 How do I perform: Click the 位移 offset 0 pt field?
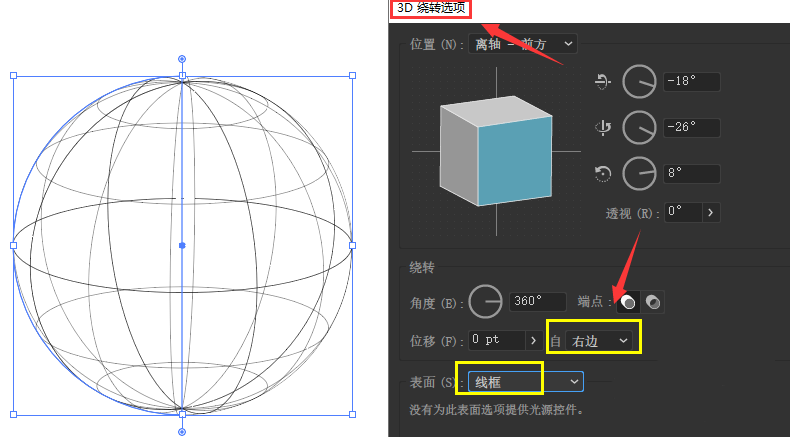click(x=497, y=340)
